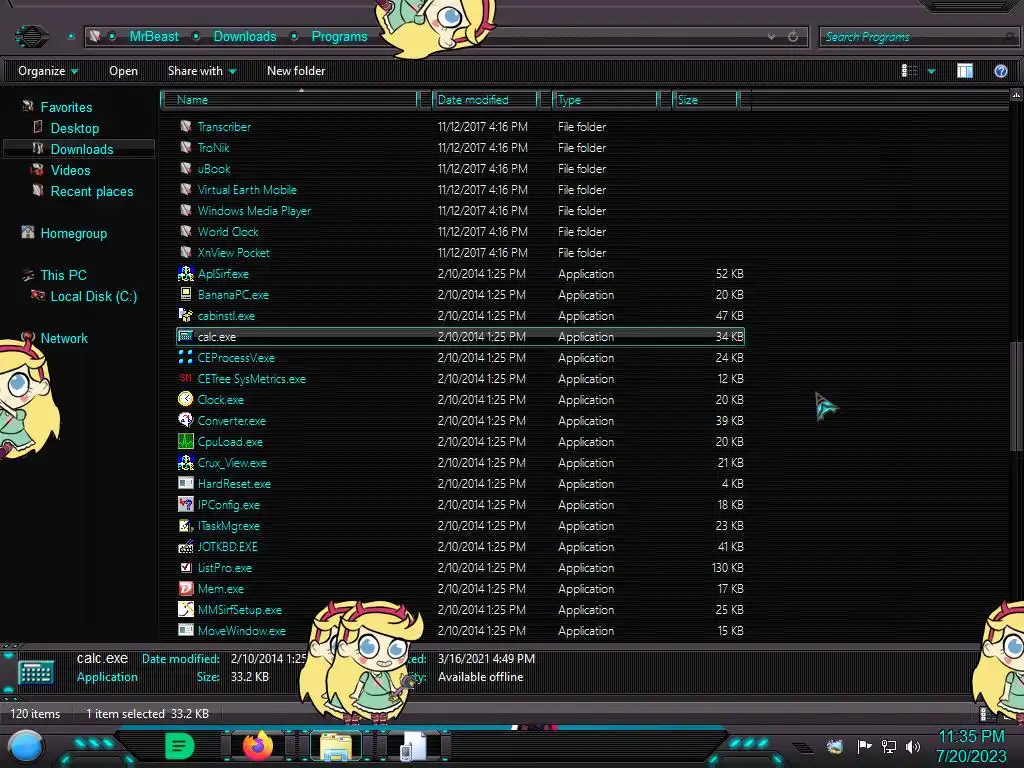Open the network tray icon
Viewport: 1024px width, 768px height.
pos(888,746)
